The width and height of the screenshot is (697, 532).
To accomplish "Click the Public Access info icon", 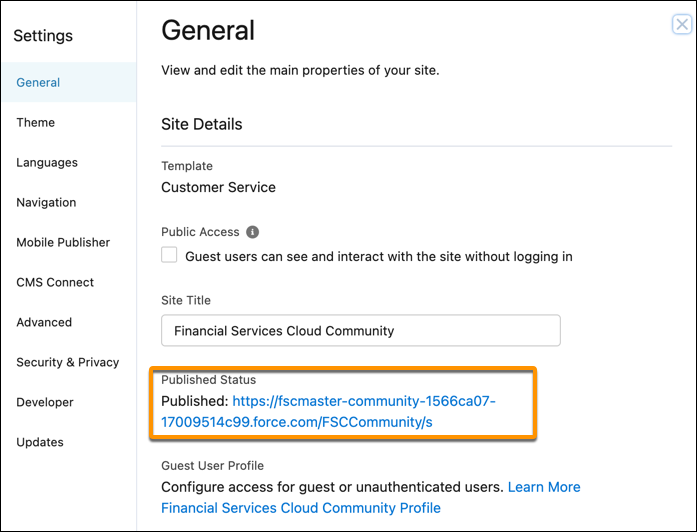I will (252, 232).
